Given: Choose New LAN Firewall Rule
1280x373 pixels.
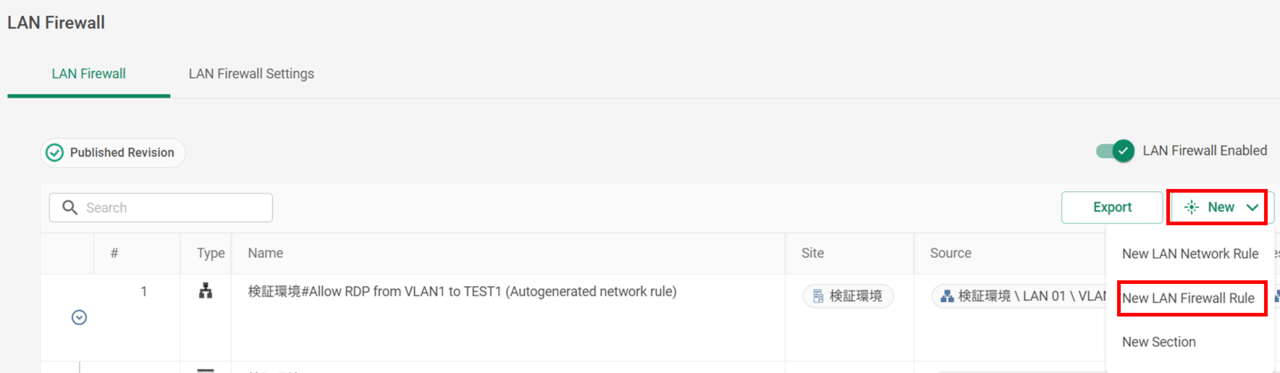Looking at the screenshot, I should [1188, 298].
